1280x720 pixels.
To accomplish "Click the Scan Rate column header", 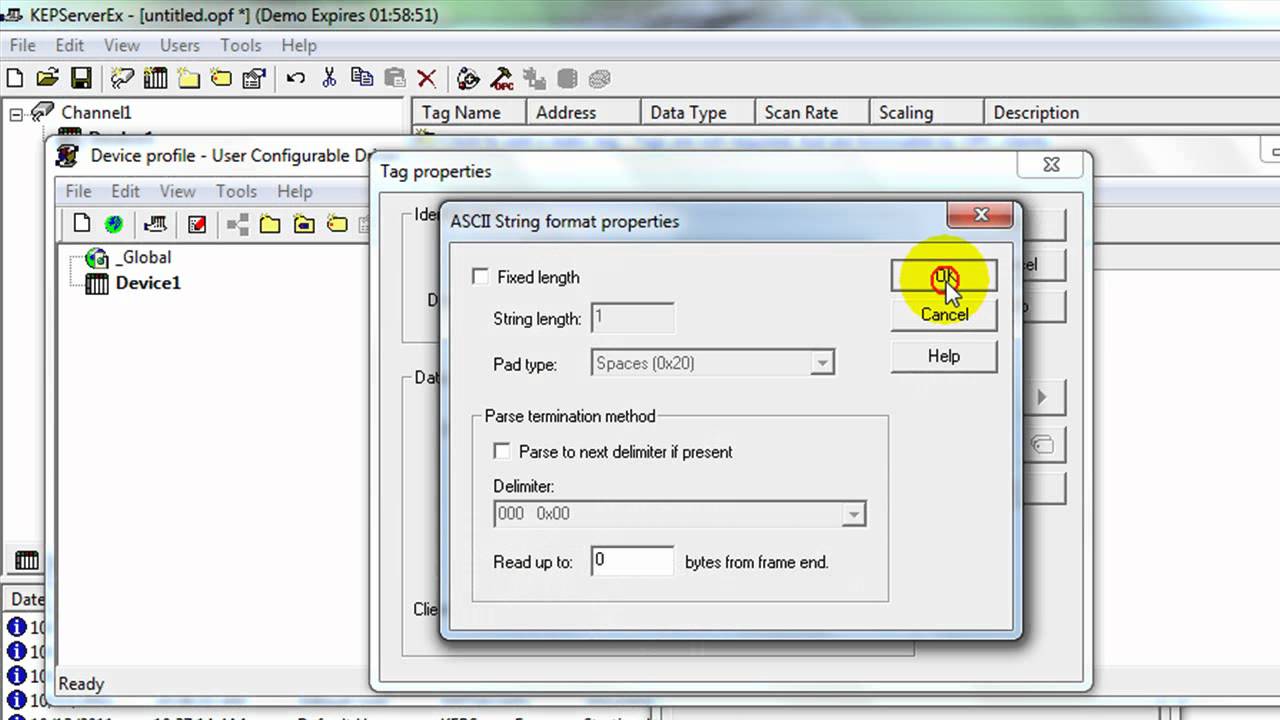I will coord(811,112).
